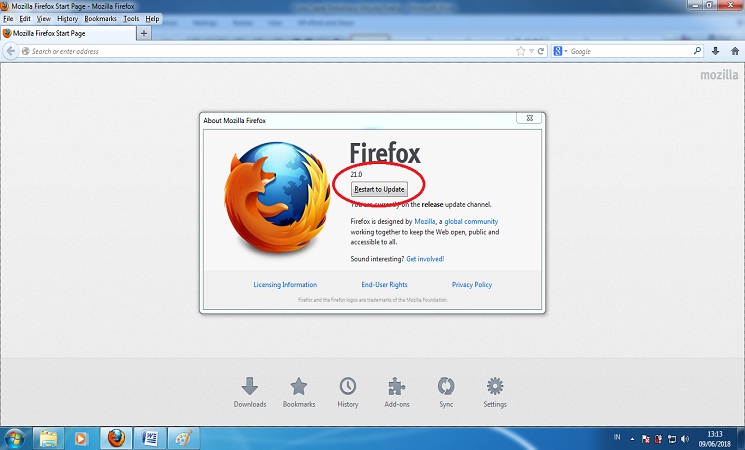Image resolution: width=745 pixels, height=450 pixels.
Task: Open the Privacy Policy link
Action: [x=472, y=285]
